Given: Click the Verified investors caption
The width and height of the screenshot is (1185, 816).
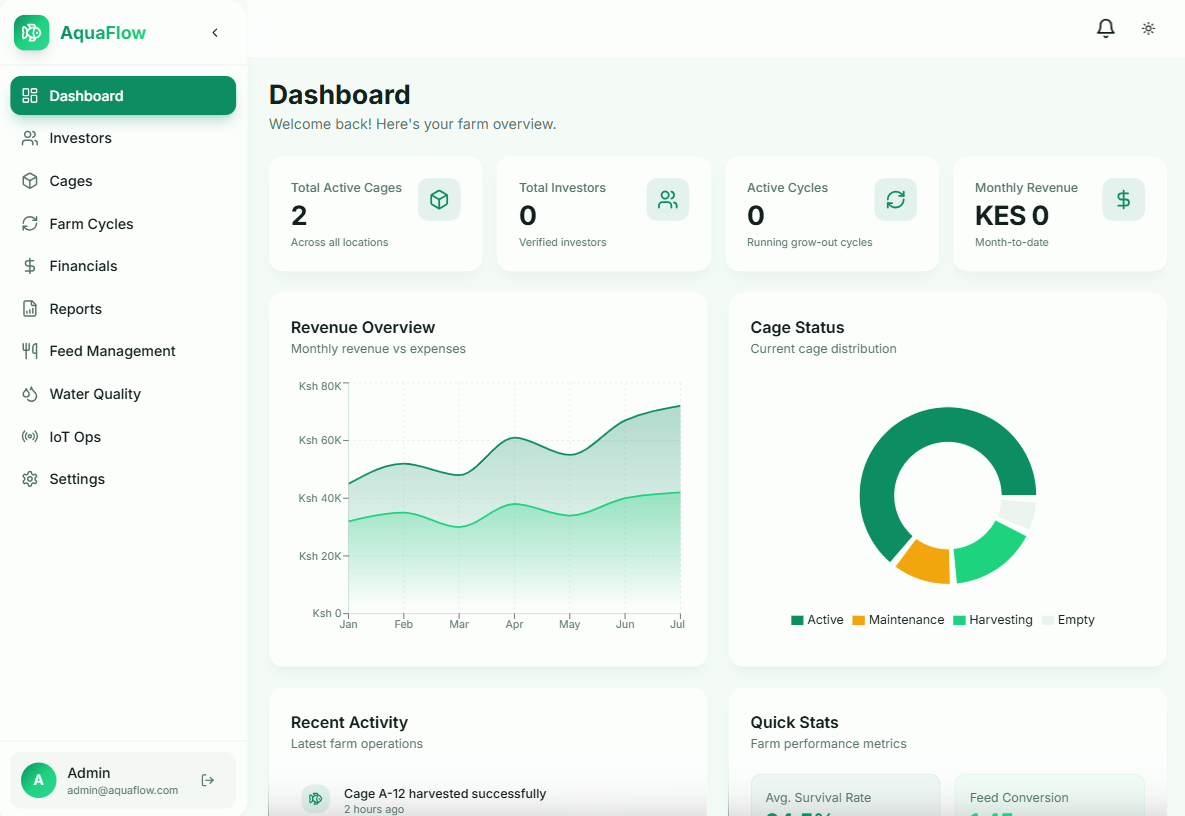Looking at the screenshot, I should click(x=562, y=243).
